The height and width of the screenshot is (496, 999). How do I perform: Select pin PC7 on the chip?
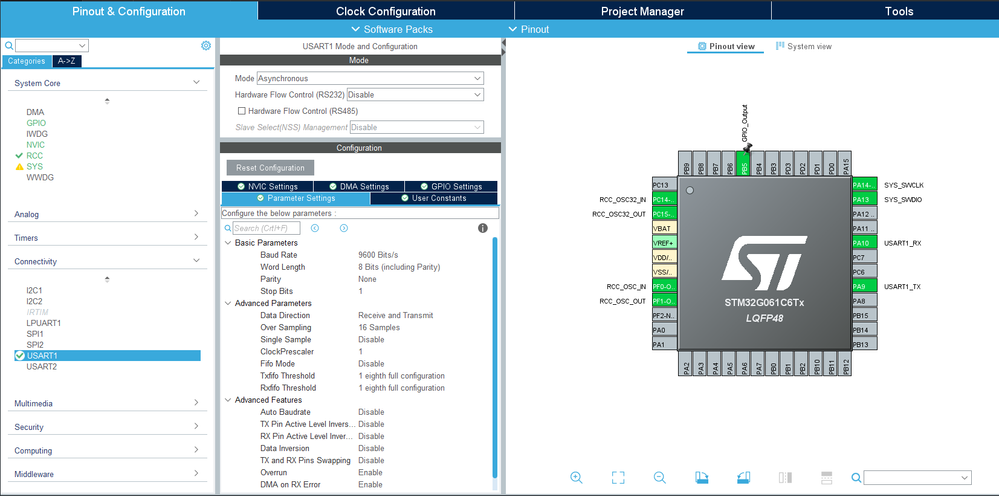(865, 257)
